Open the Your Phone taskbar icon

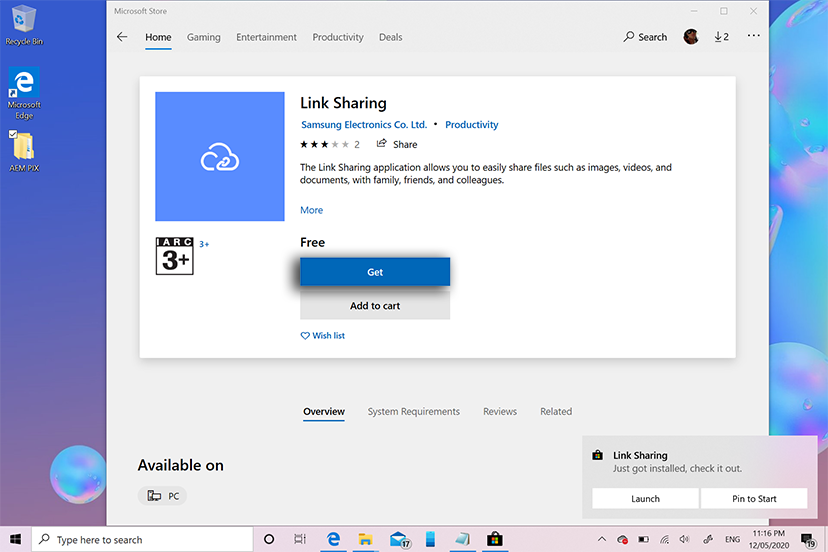tap(430, 539)
